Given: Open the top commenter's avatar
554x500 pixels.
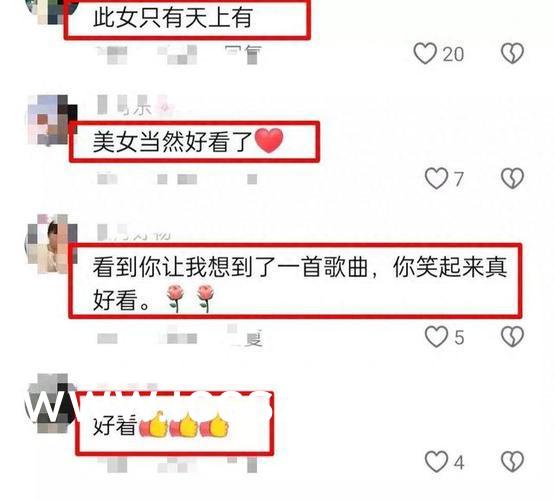Looking at the screenshot, I should [53, 11].
